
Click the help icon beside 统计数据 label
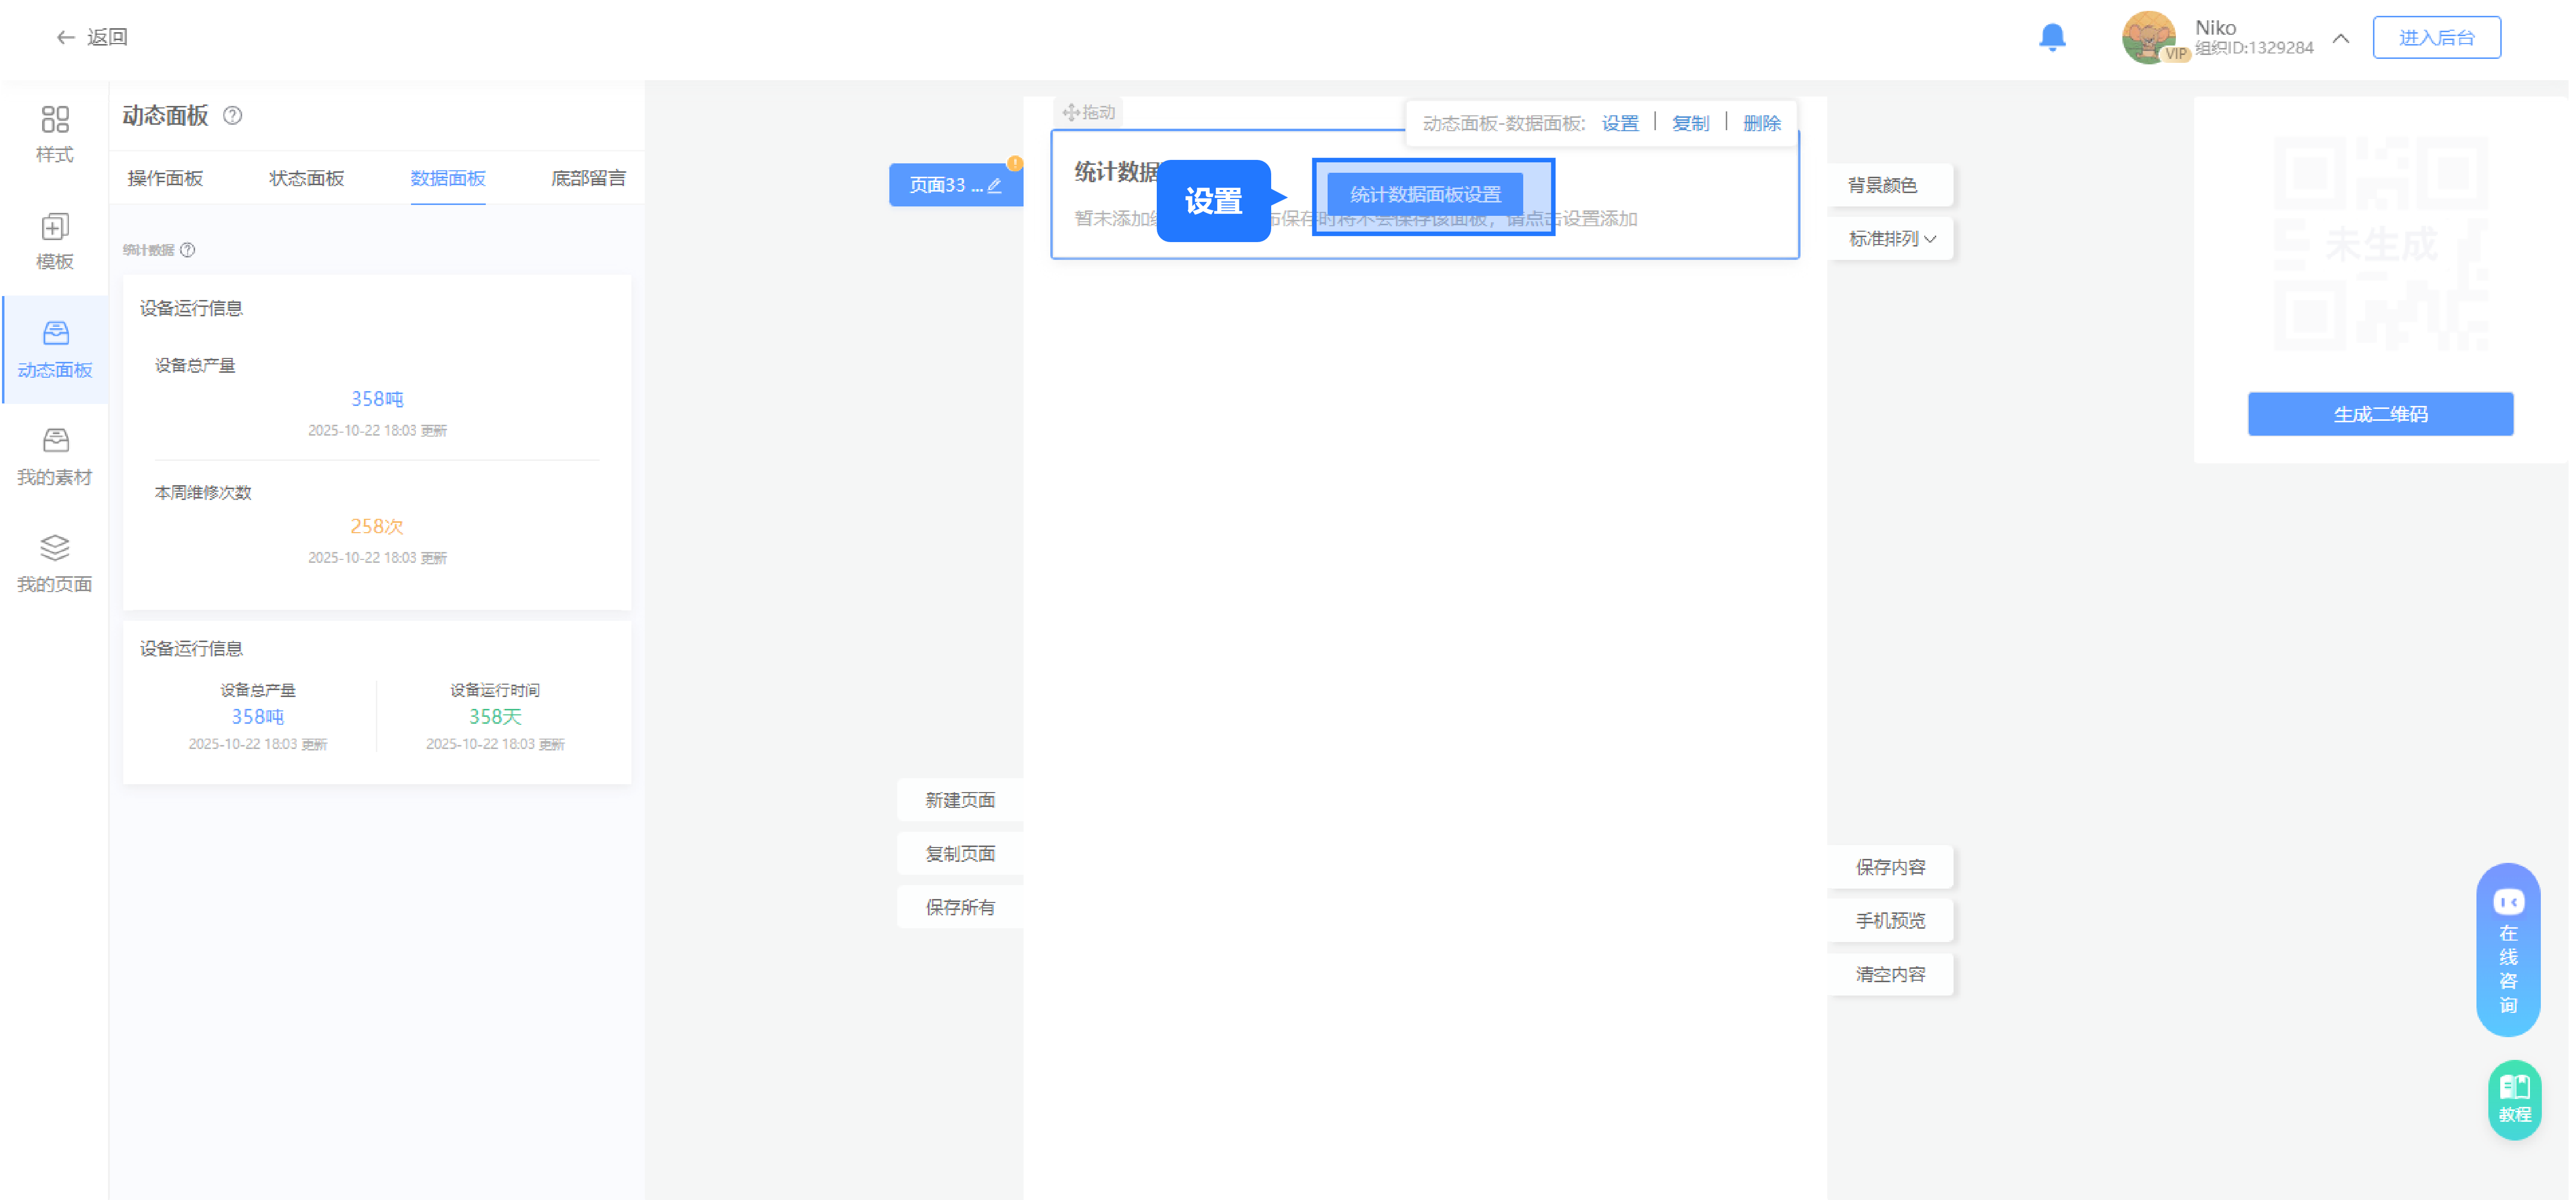coord(188,250)
